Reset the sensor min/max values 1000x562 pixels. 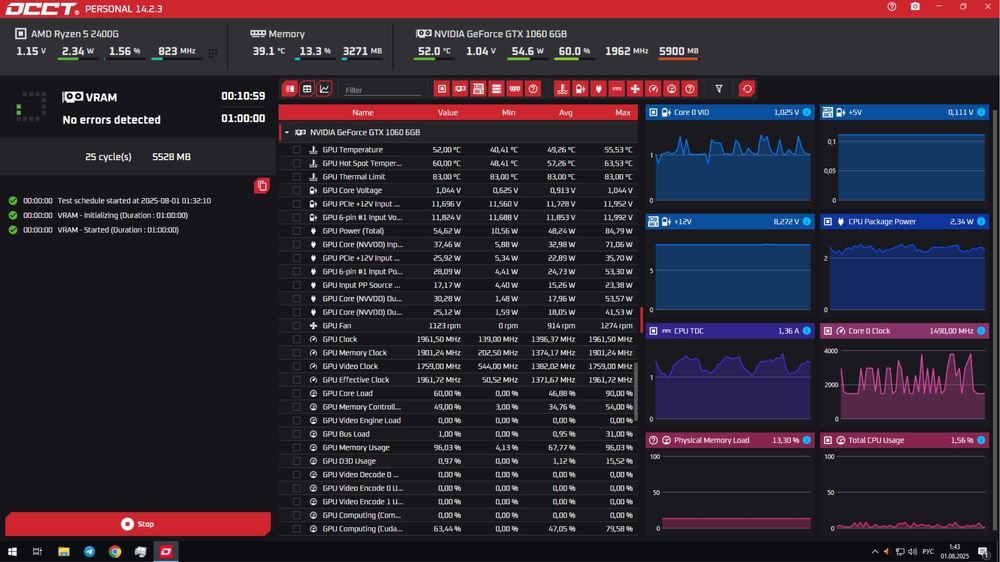tap(747, 89)
